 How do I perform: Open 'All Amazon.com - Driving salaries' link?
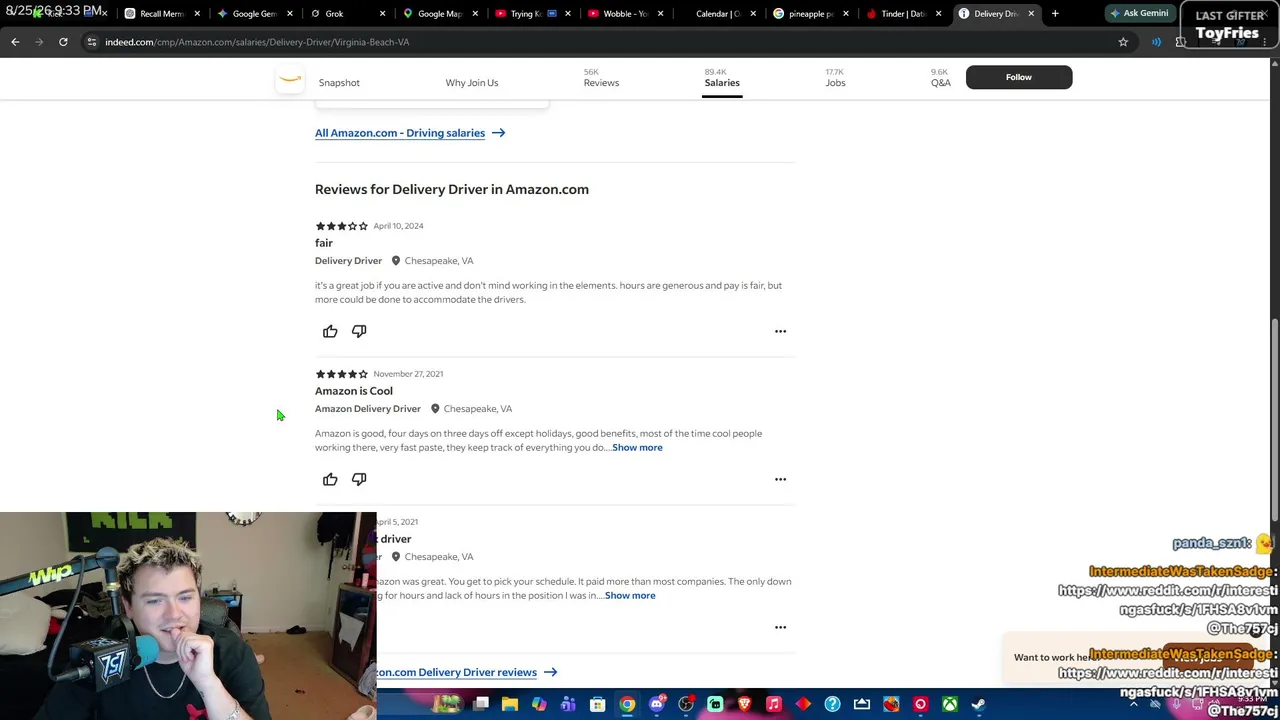[410, 133]
